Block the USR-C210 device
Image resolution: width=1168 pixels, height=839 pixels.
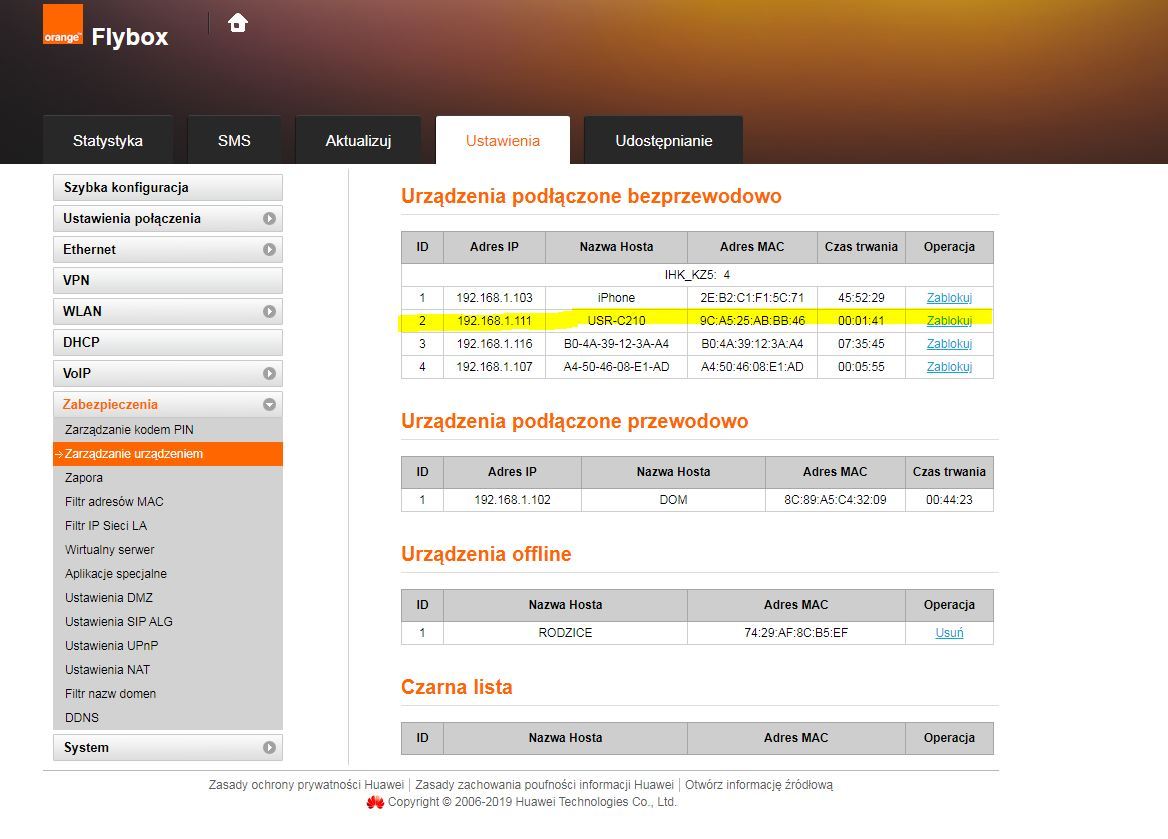949,321
